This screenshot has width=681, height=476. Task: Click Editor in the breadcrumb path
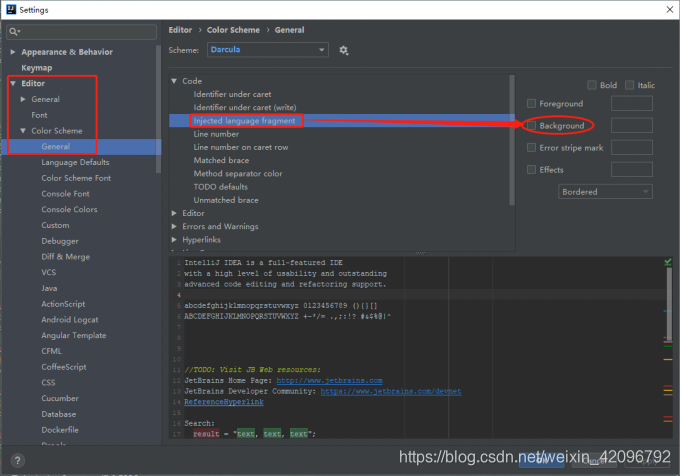point(180,30)
